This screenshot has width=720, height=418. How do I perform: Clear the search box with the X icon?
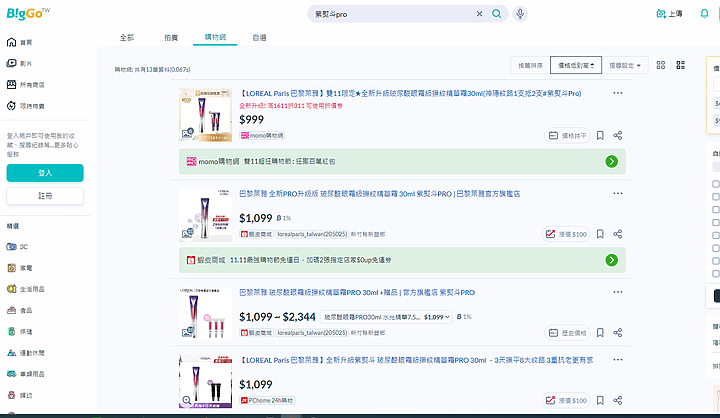pos(479,14)
